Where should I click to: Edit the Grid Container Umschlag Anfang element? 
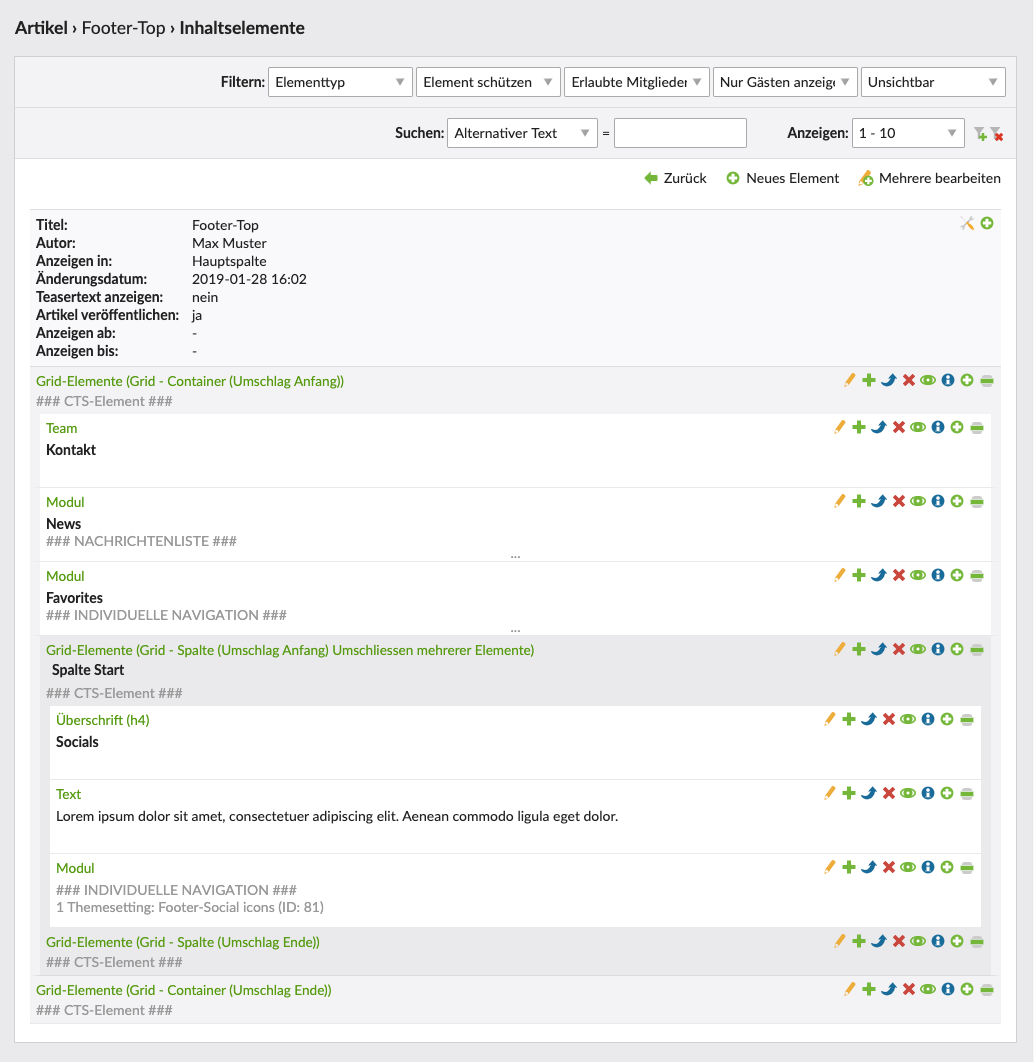[x=850, y=381]
